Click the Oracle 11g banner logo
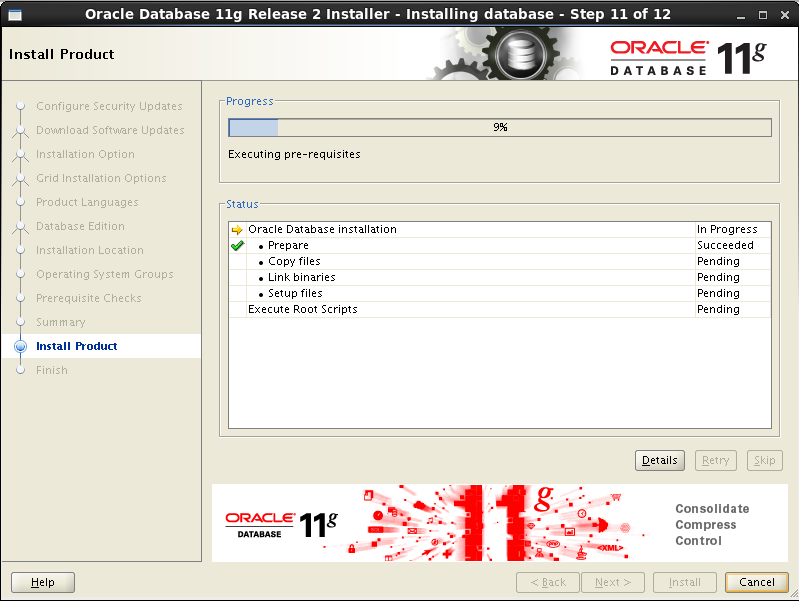This screenshot has width=799, height=601. tap(281, 525)
